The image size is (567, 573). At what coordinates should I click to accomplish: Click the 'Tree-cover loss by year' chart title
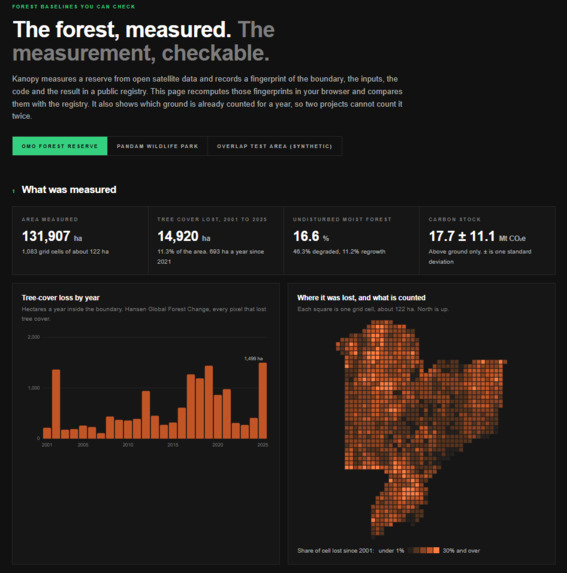(x=61, y=298)
